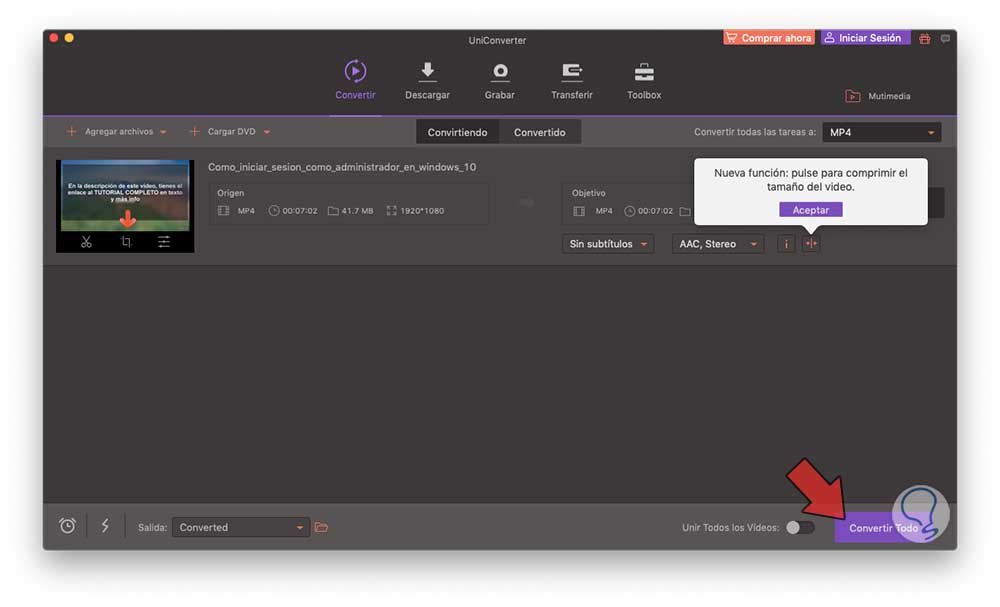Click the Origen resolution 1920*1080 text
1000x607 pixels.
click(x=422, y=210)
